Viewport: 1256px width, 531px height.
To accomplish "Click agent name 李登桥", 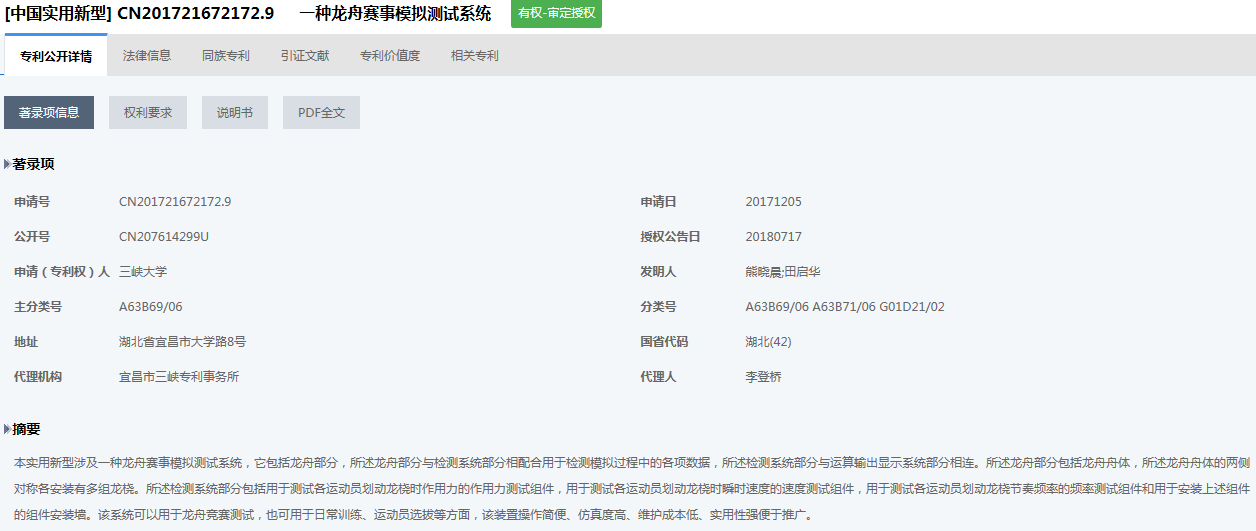I will click(x=763, y=377).
